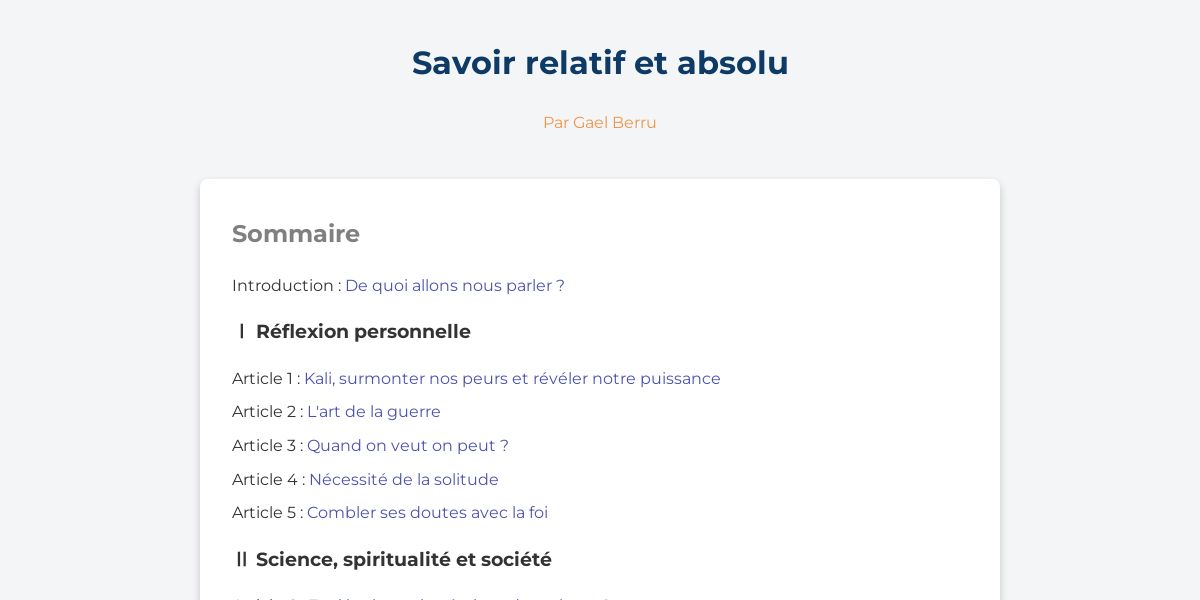Open the 'De quoi allons nous parler ?' link
The width and height of the screenshot is (1200, 600).
point(455,286)
